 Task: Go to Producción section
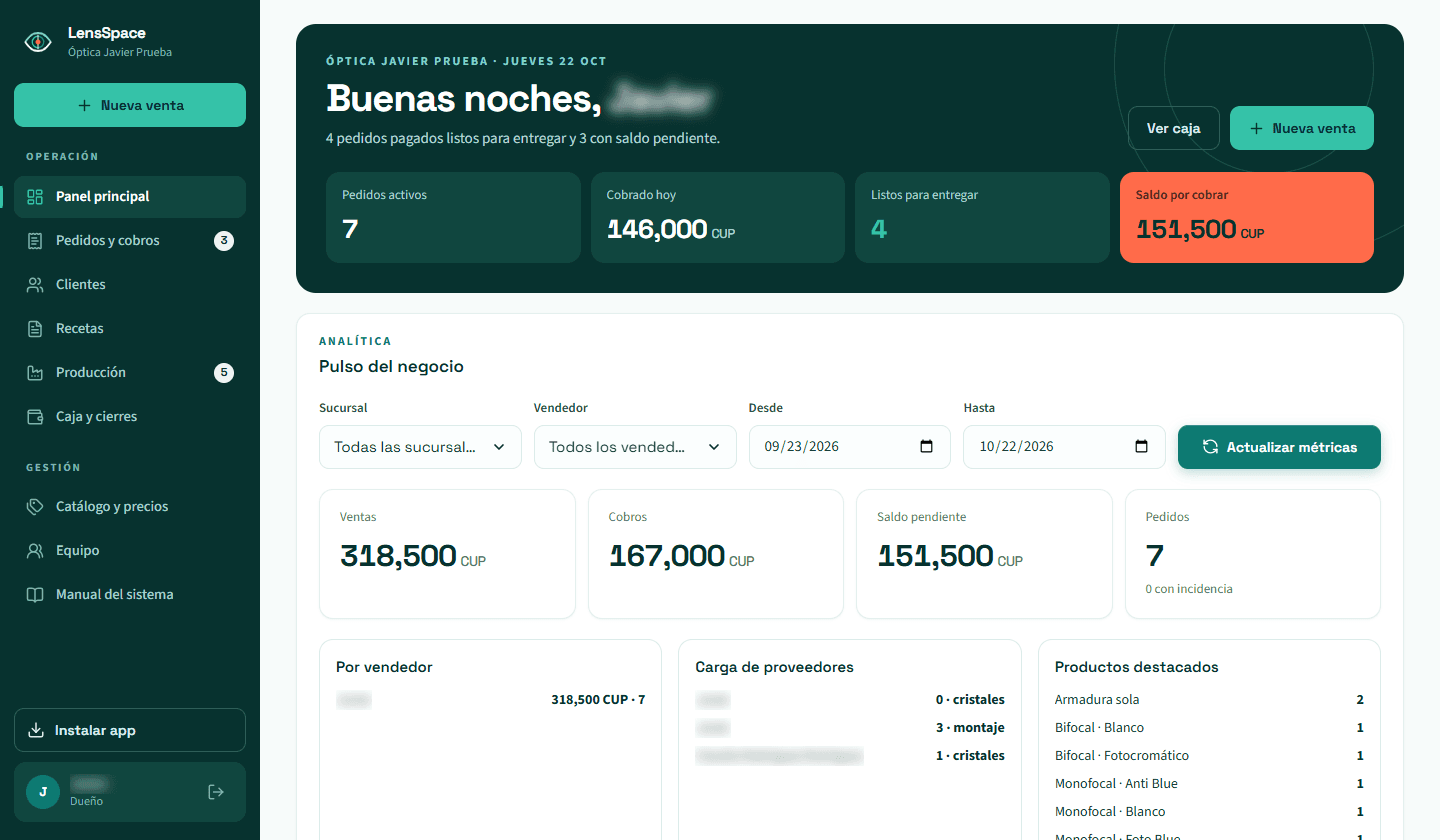(130, 373)
